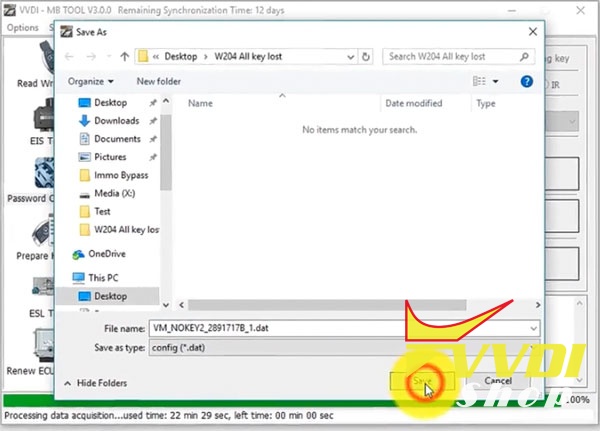This screenshot has height=431, width=600.
Task: Open the Help question mark icon
Action: (527, 81)
